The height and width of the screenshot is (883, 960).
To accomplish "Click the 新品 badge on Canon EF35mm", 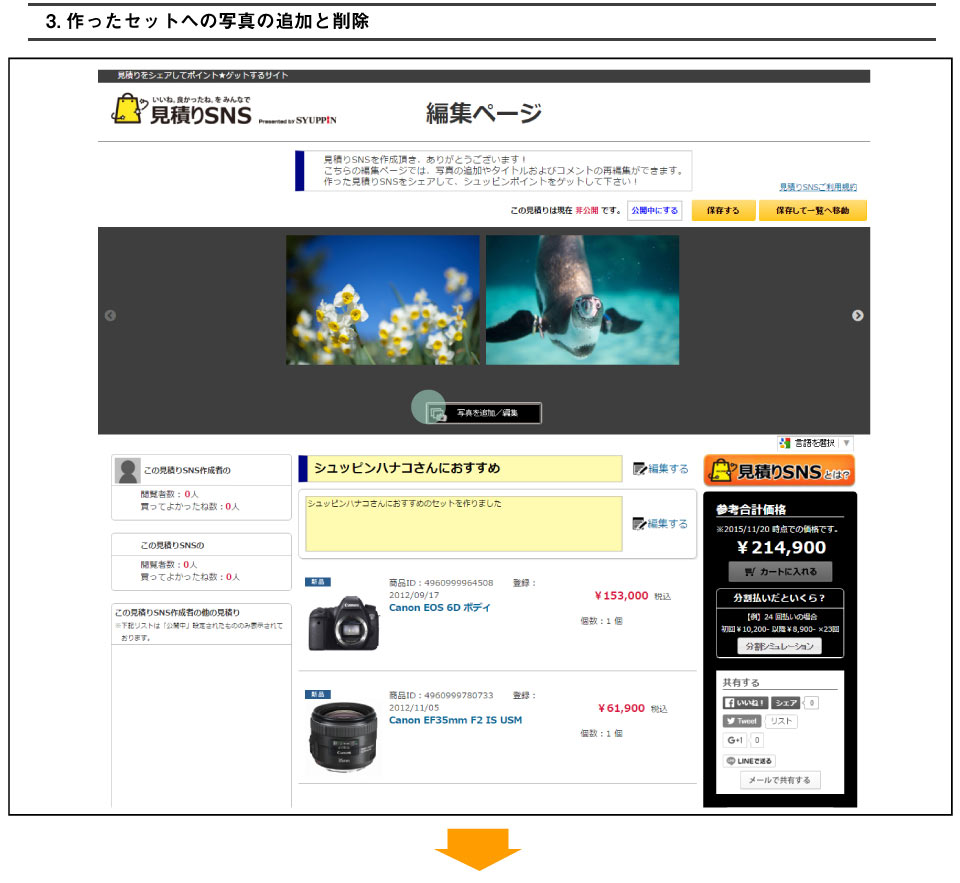I will point(318,694).
